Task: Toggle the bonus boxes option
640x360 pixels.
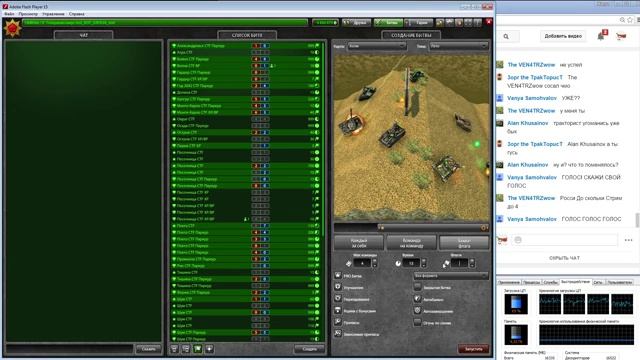Action: [x=338, y=311]
